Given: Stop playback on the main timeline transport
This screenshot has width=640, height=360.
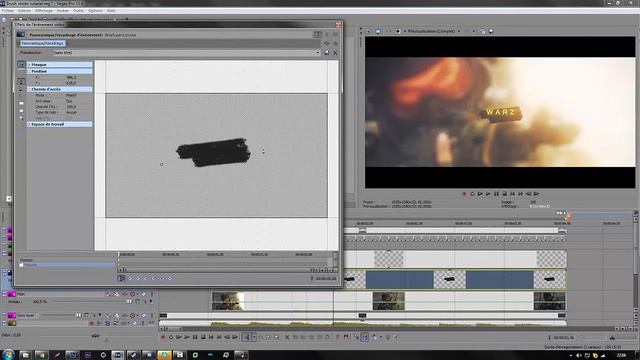Looking at the screenshot, I should click(x=203, y=337).
